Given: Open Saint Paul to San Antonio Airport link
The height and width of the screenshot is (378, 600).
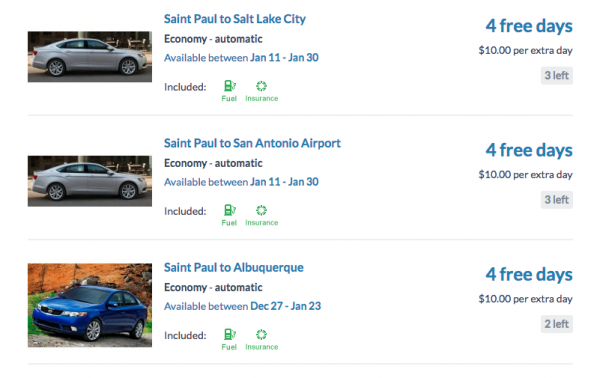Looking at the screenshot, I should 252,143.
